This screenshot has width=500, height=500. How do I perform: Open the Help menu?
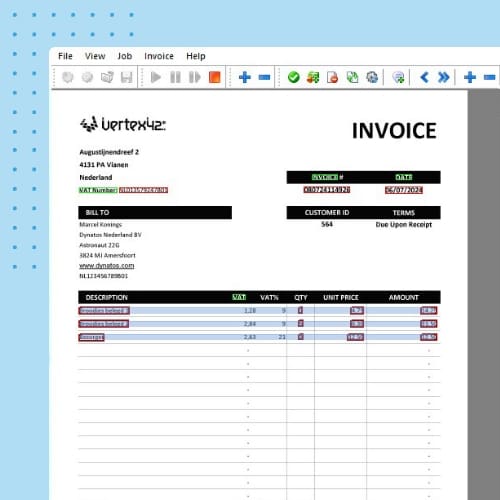pyautogui.click(x=196, y=56)
